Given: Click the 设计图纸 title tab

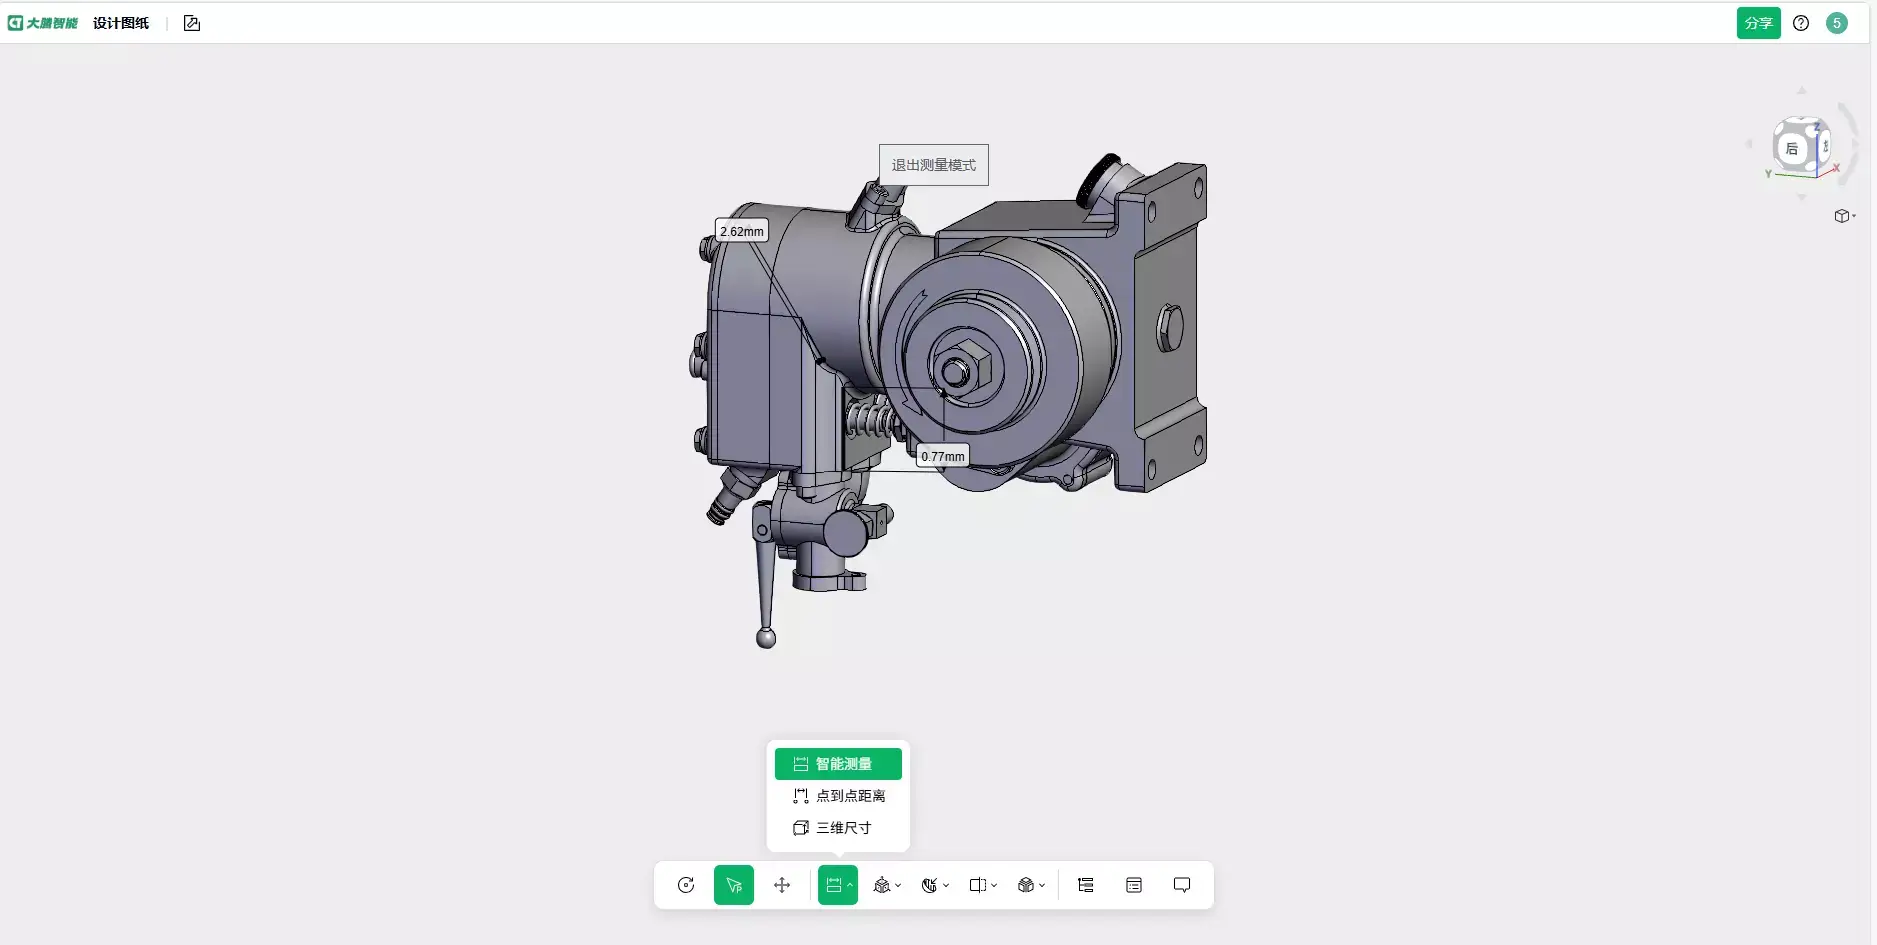Looking at the screenshot, I should coord(119,22).
